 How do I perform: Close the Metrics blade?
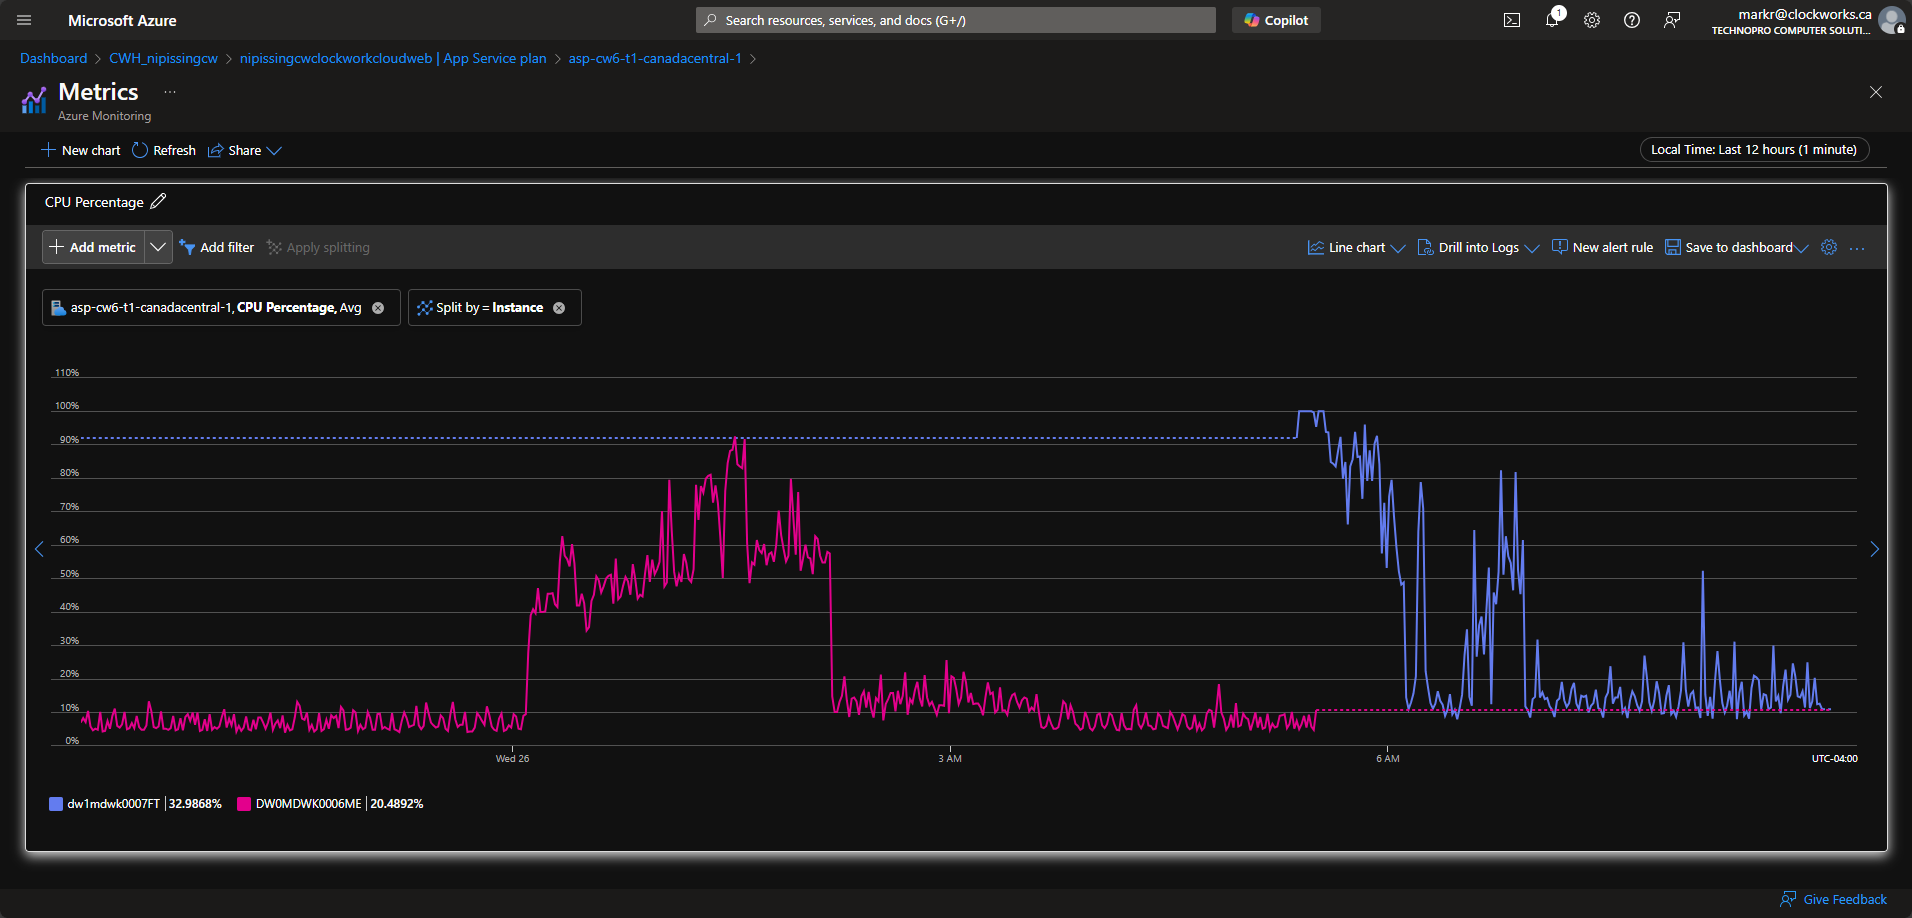(x=1876, y=92)
